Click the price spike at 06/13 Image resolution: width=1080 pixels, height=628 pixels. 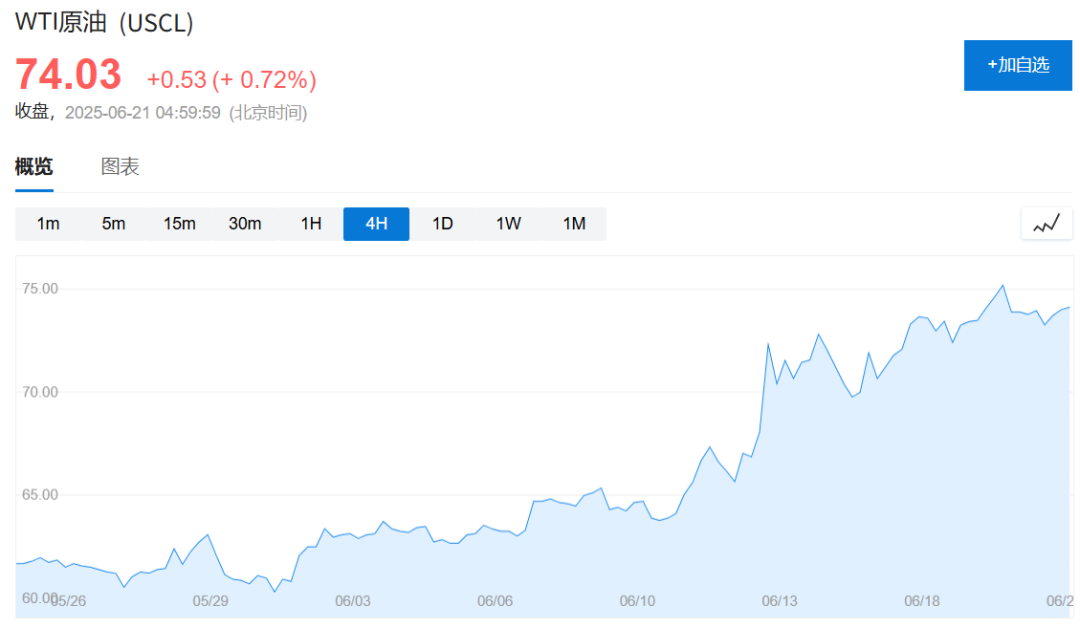click(768, 344)
